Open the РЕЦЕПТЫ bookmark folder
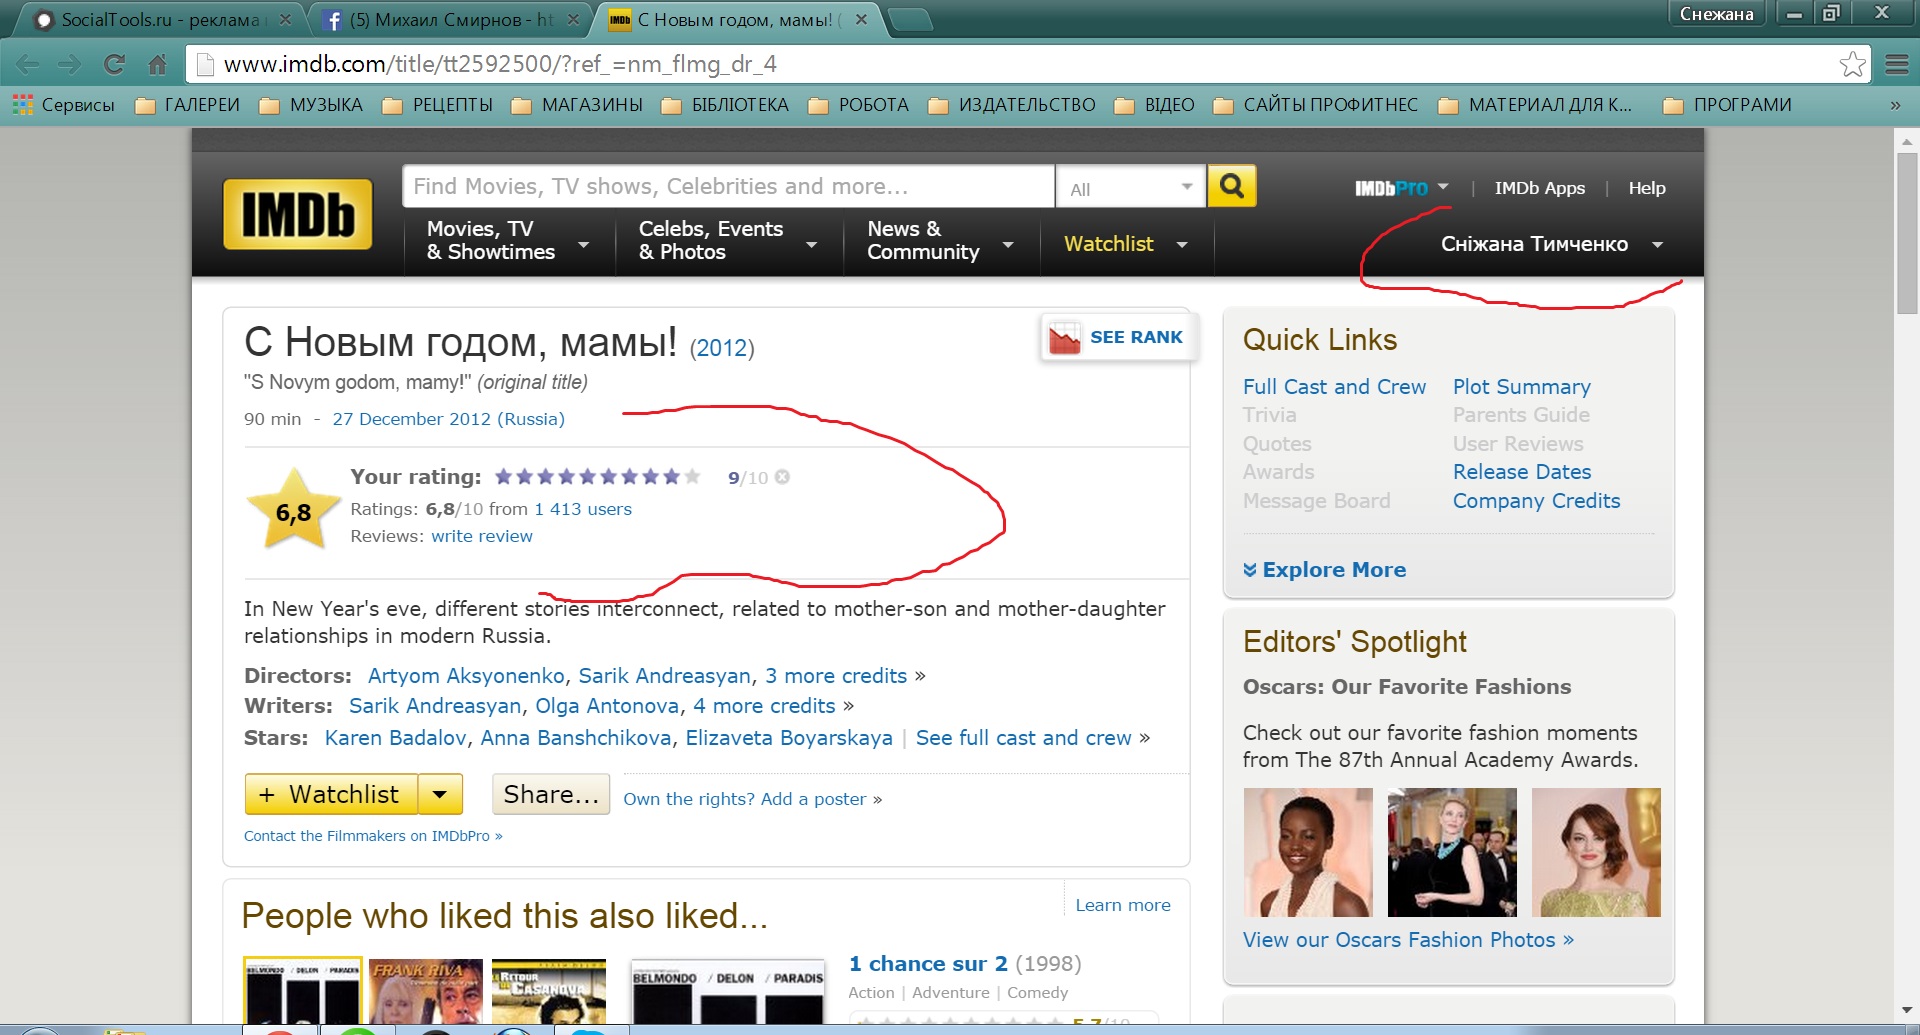This screenshot has width=1920, height=1035. pos(437,105)
